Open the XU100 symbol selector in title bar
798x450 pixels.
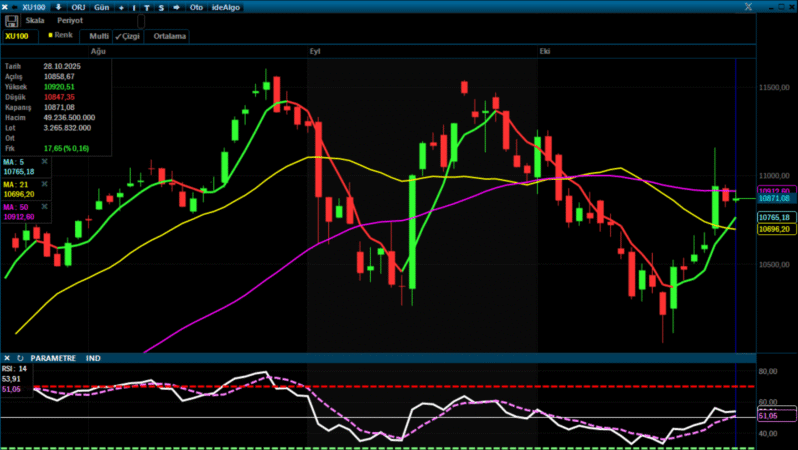pyautogui.click(x=33, y=6)
